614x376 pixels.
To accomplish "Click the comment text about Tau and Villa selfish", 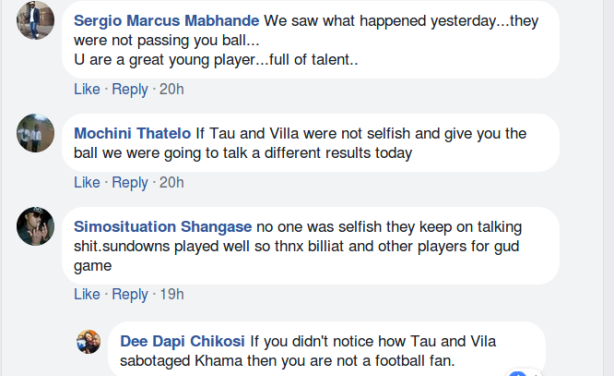I will [300, 143].
